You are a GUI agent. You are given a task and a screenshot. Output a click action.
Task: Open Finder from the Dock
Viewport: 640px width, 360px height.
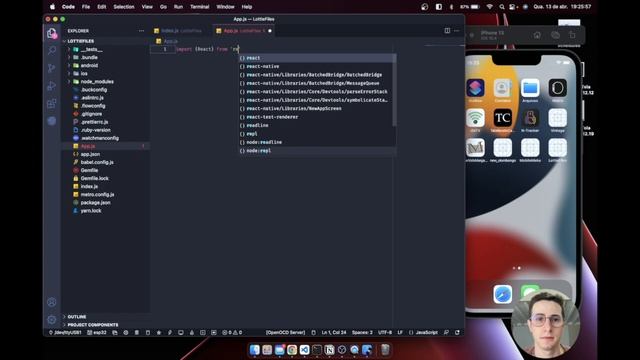pos(255,350)
